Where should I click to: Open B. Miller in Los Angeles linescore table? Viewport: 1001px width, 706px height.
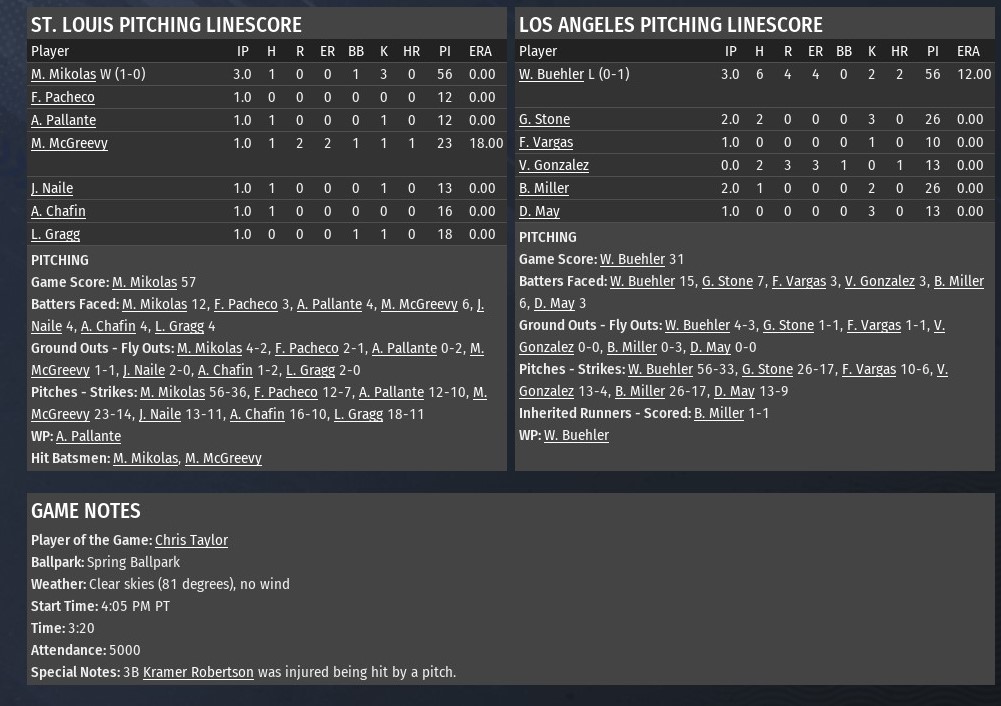pos(543,188)
